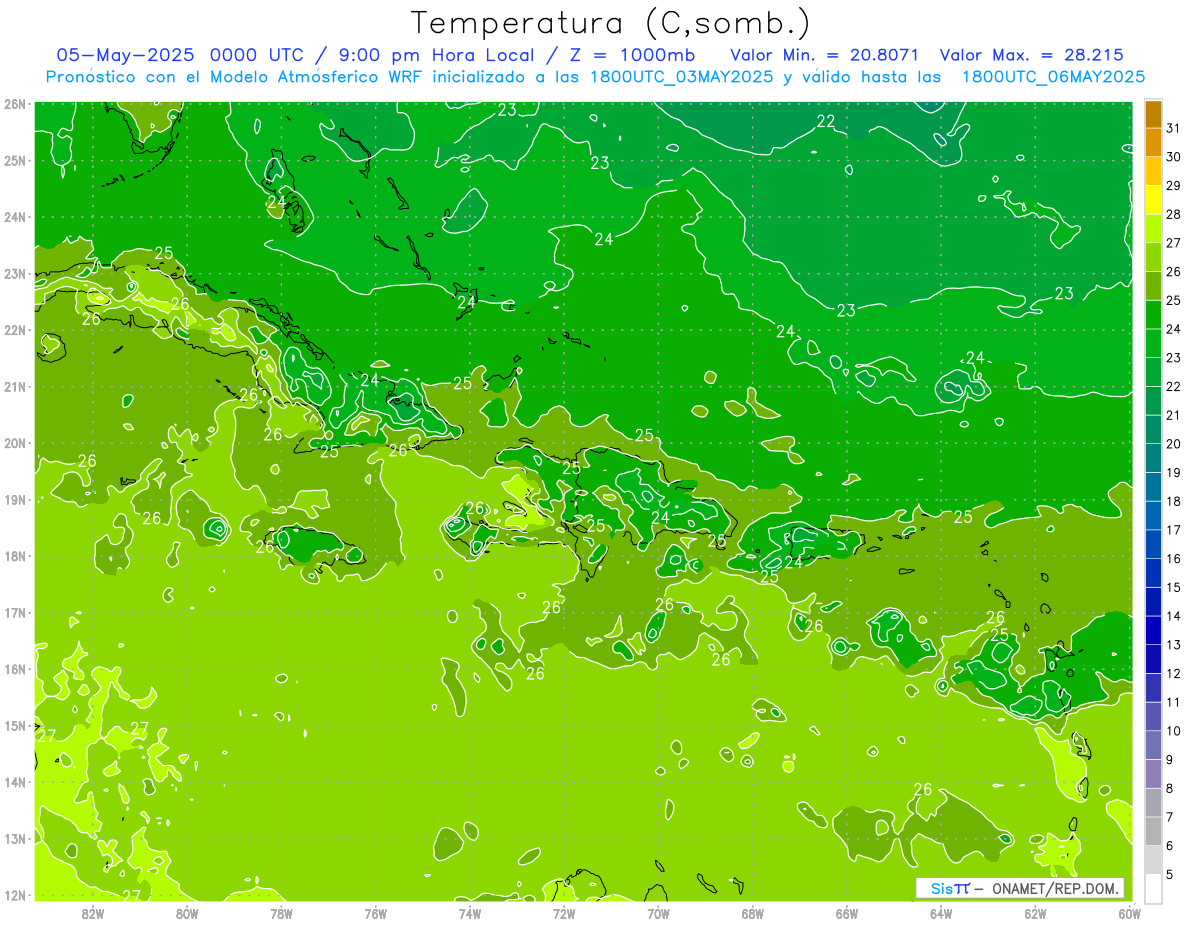Click the "82W" longitude label

point(93,913)
